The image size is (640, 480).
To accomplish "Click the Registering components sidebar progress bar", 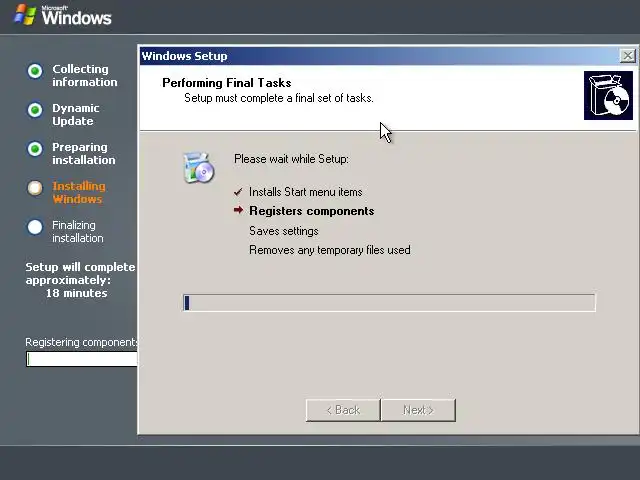I will (82, 359).
